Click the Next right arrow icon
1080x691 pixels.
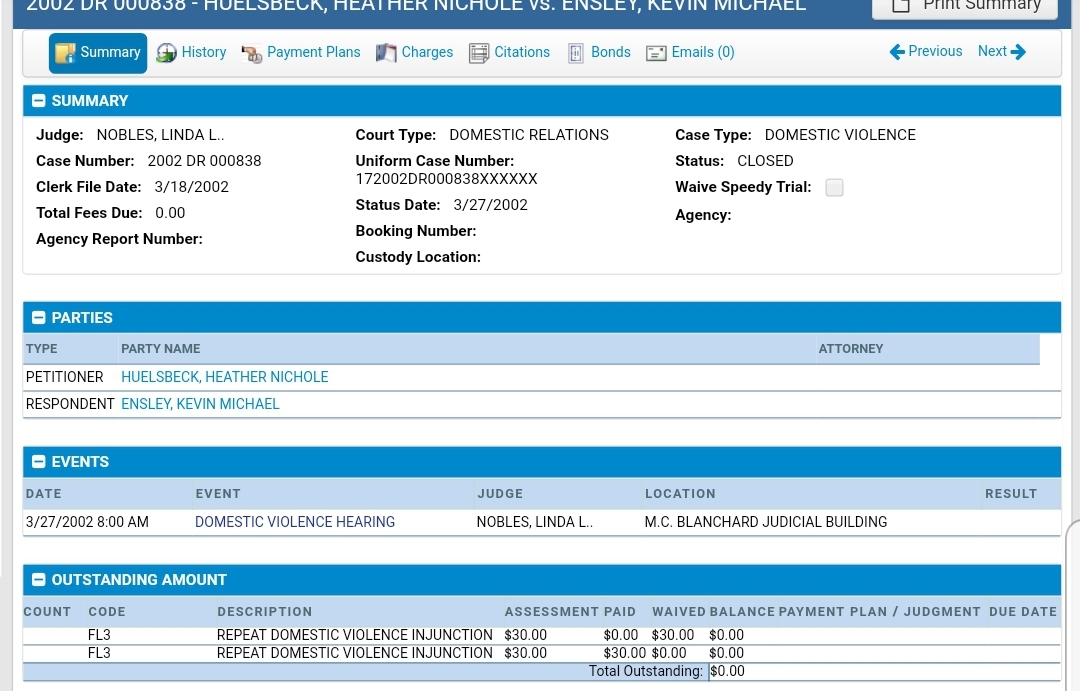(1019, 52)
